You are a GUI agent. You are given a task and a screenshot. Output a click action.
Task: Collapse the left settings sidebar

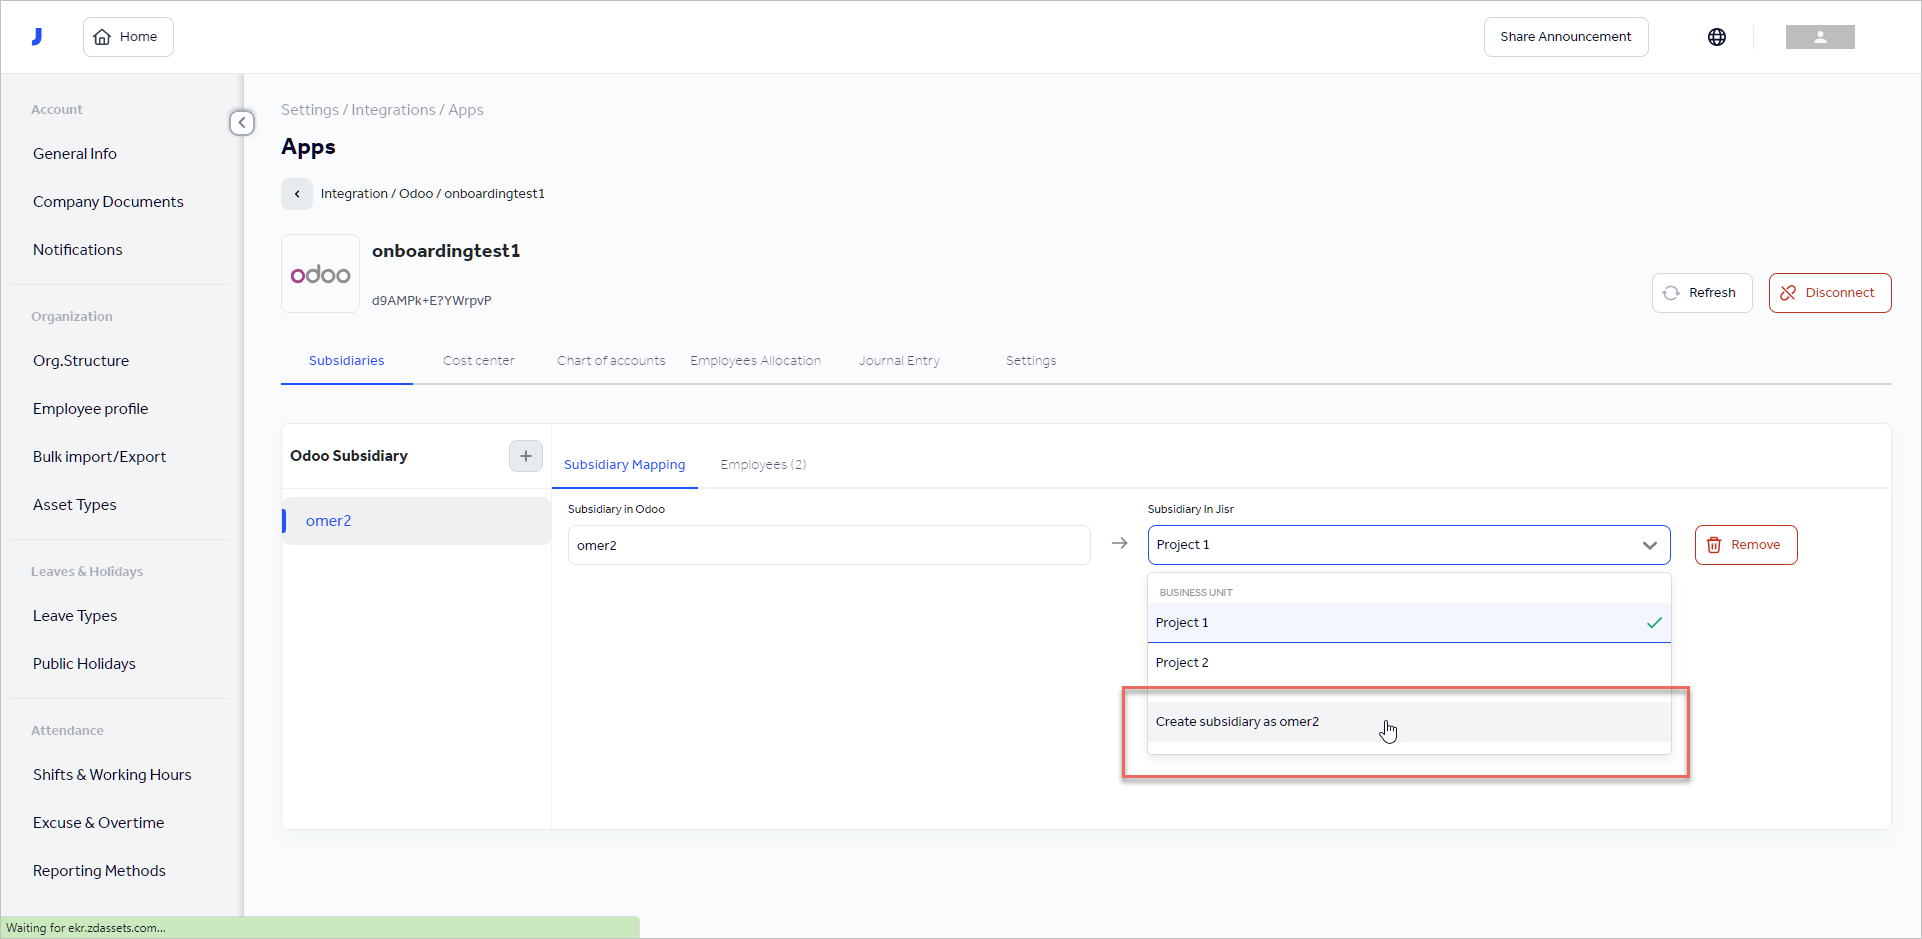point(241,122)
